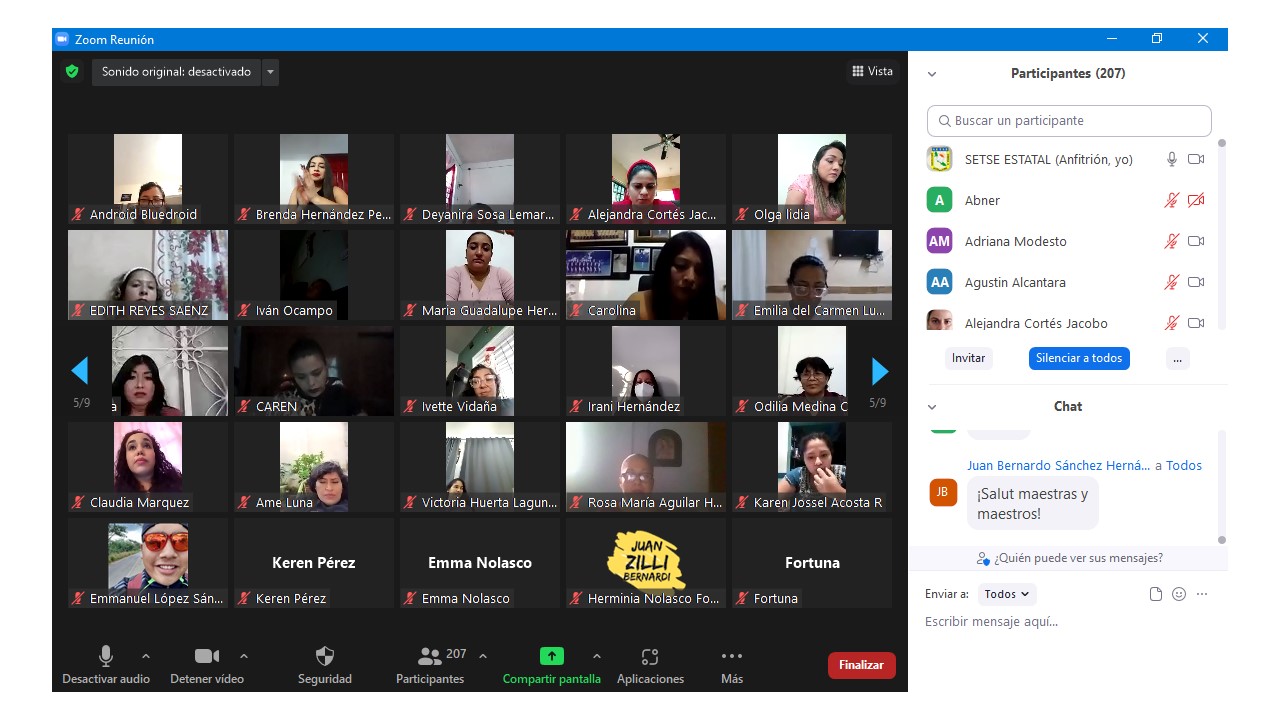Select Fortuna name tile
The height and width of the screenshot is (720, 1280).
click(x=812, y=563)
